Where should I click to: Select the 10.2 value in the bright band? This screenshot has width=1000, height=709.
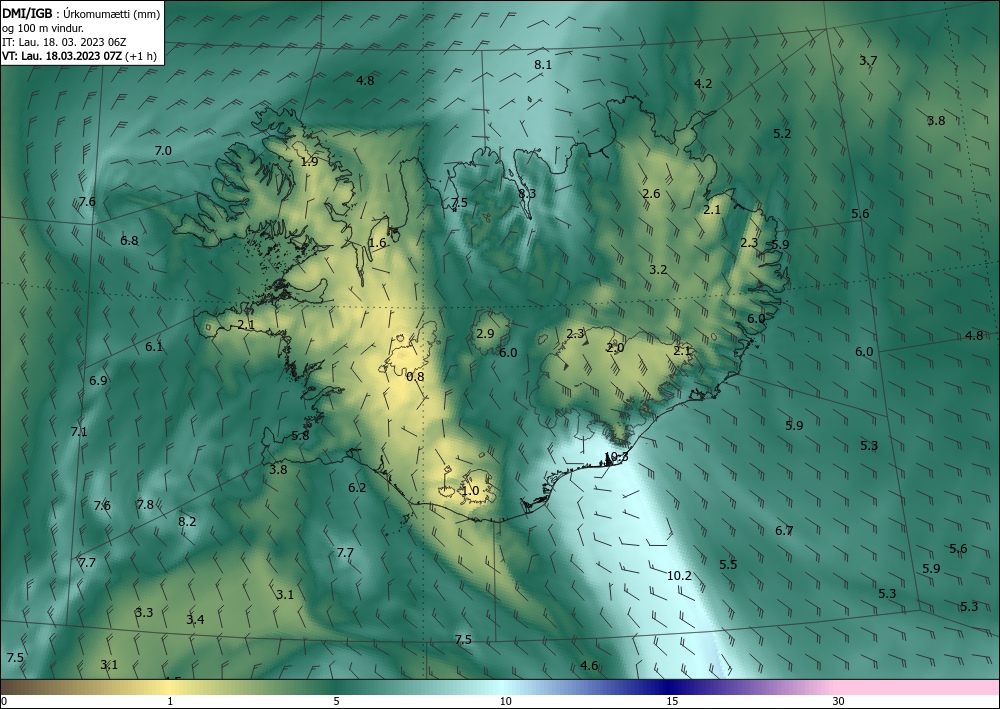(679, 575)
